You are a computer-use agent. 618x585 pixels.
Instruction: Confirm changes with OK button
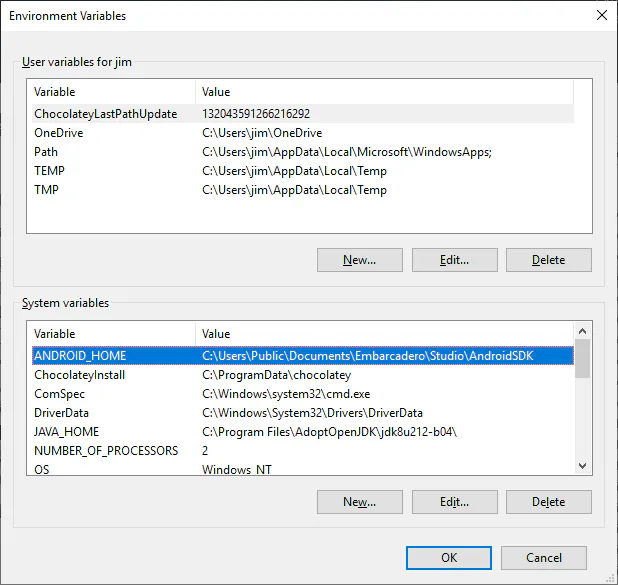point(449,558)
